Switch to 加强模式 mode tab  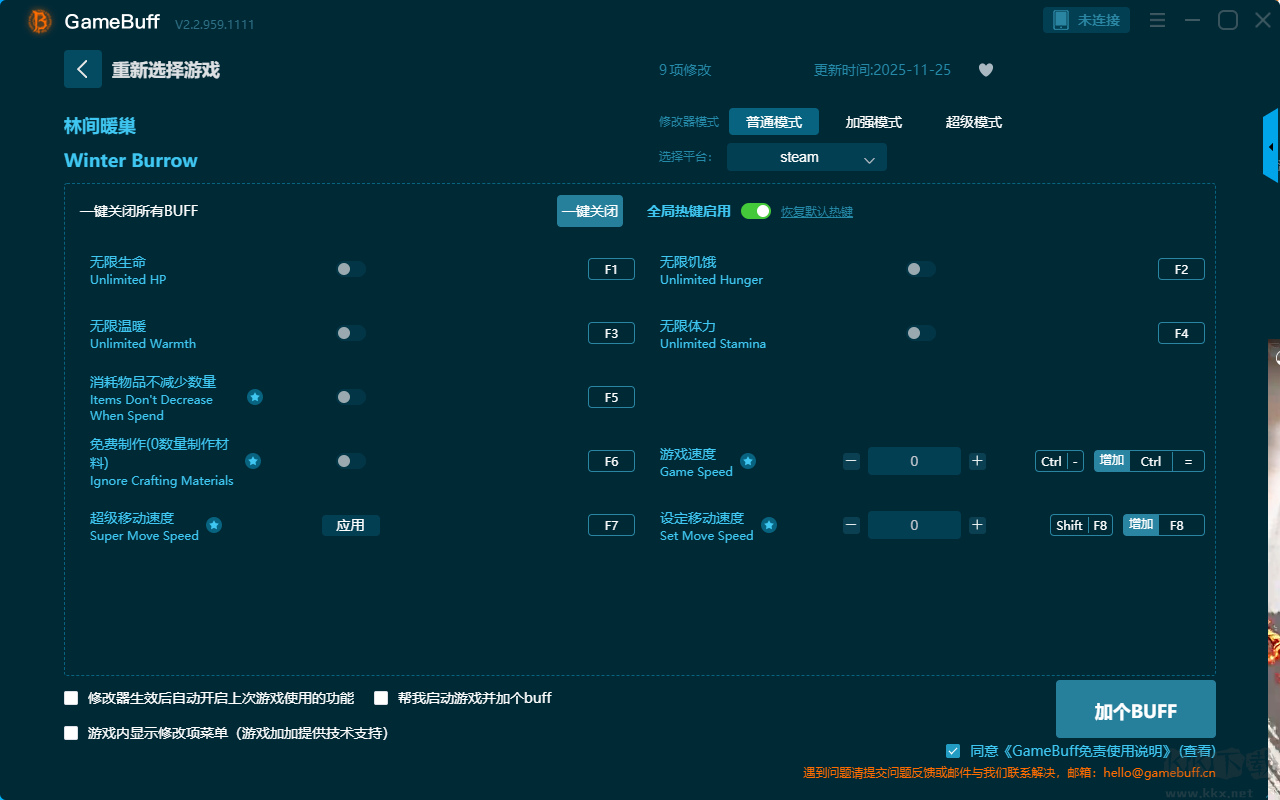[873, 122]
